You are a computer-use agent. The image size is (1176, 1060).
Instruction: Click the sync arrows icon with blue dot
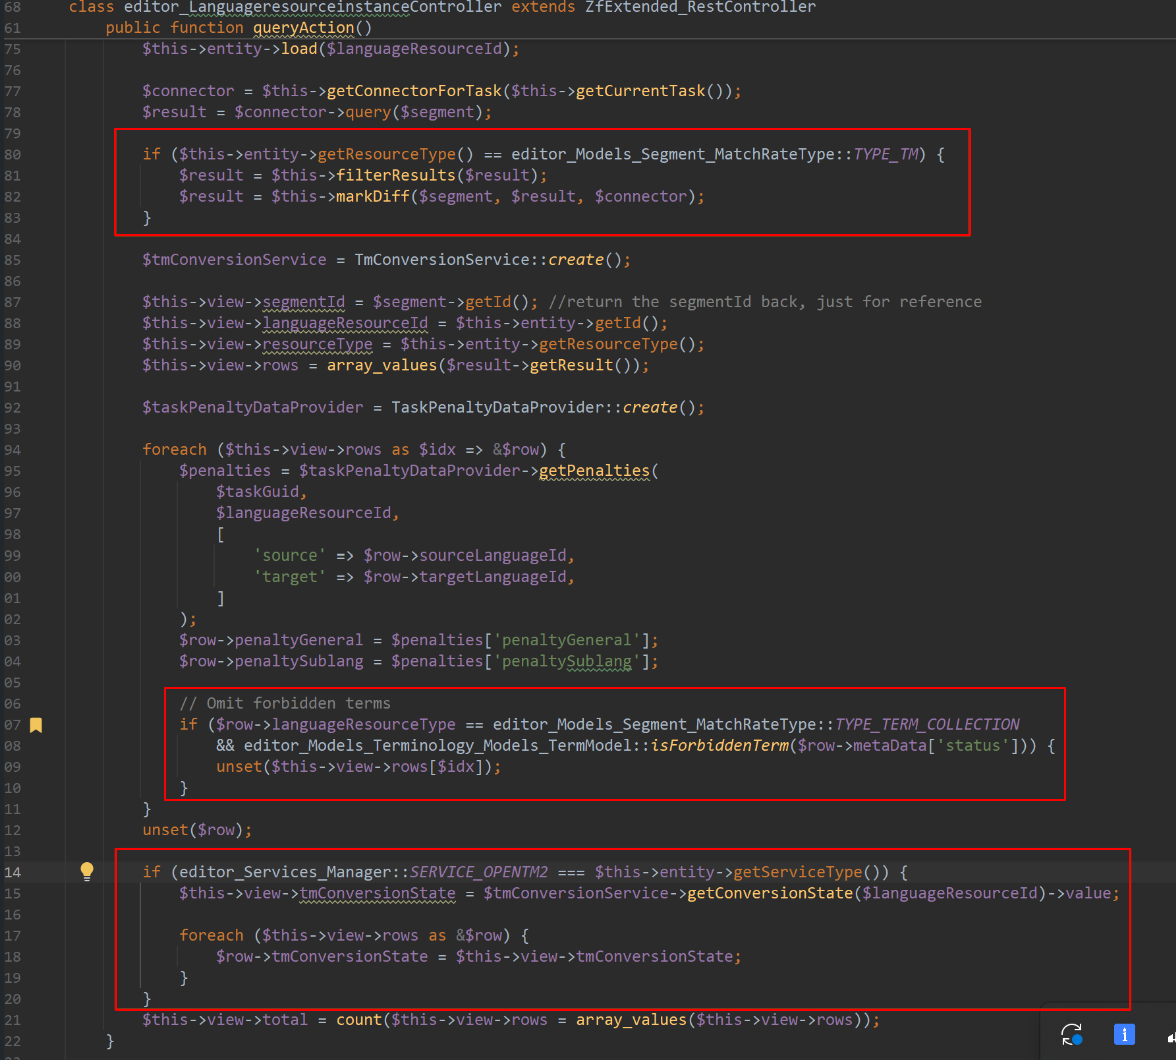pos(1071,1034)
